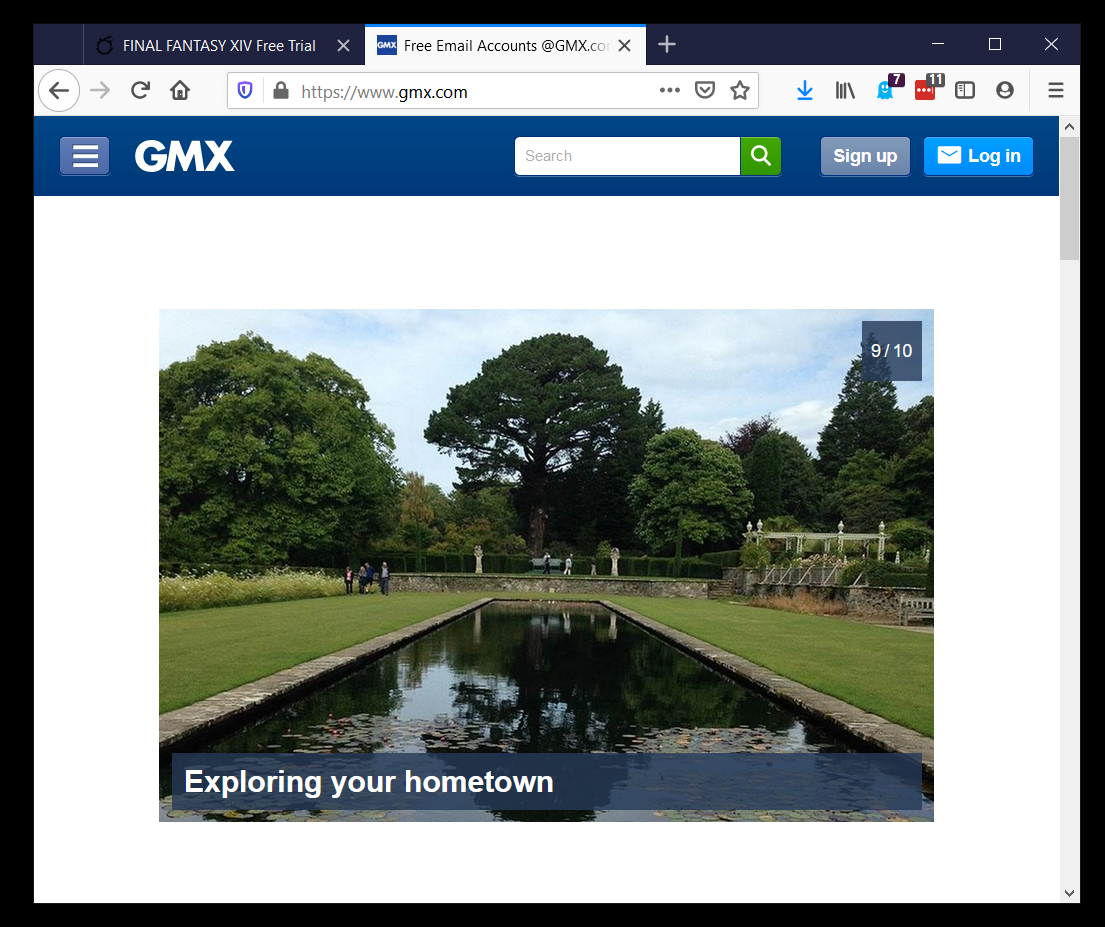Bookmark this page with the star icon
The height and width of the screenshot is (927, 1105).
[x=740, y=91]
